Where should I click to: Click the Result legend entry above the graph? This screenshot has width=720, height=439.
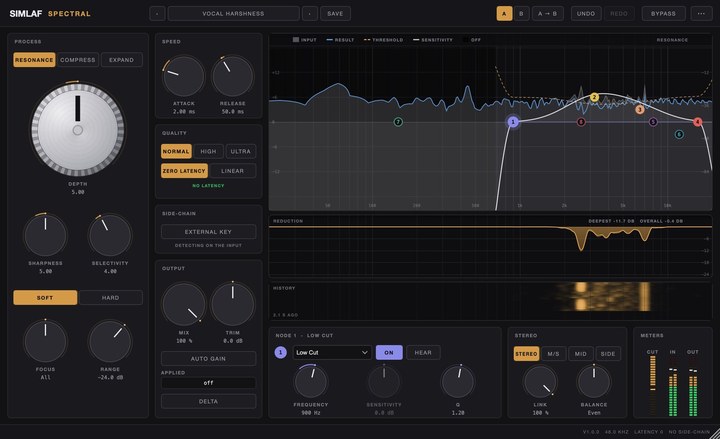340,40
